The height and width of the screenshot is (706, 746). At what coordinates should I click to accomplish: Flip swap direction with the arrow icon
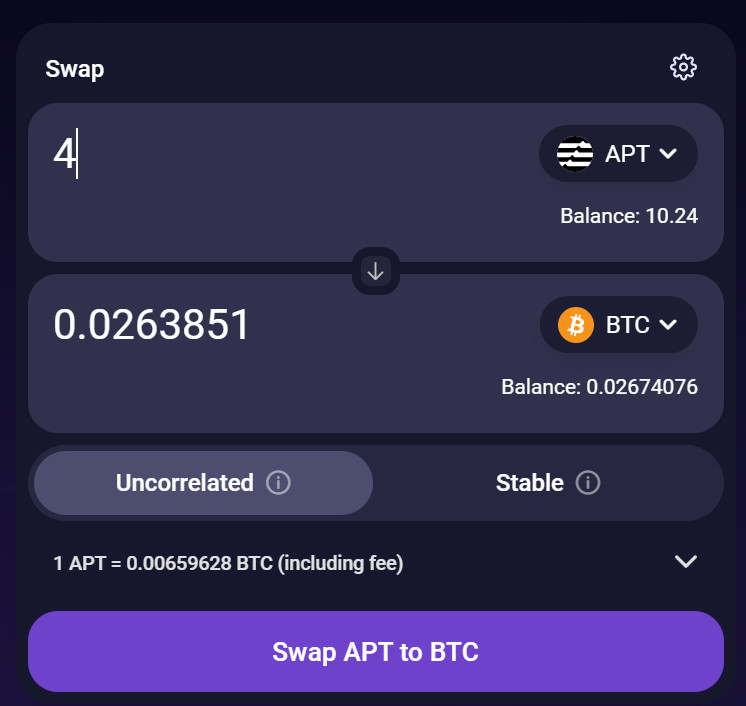376,271
